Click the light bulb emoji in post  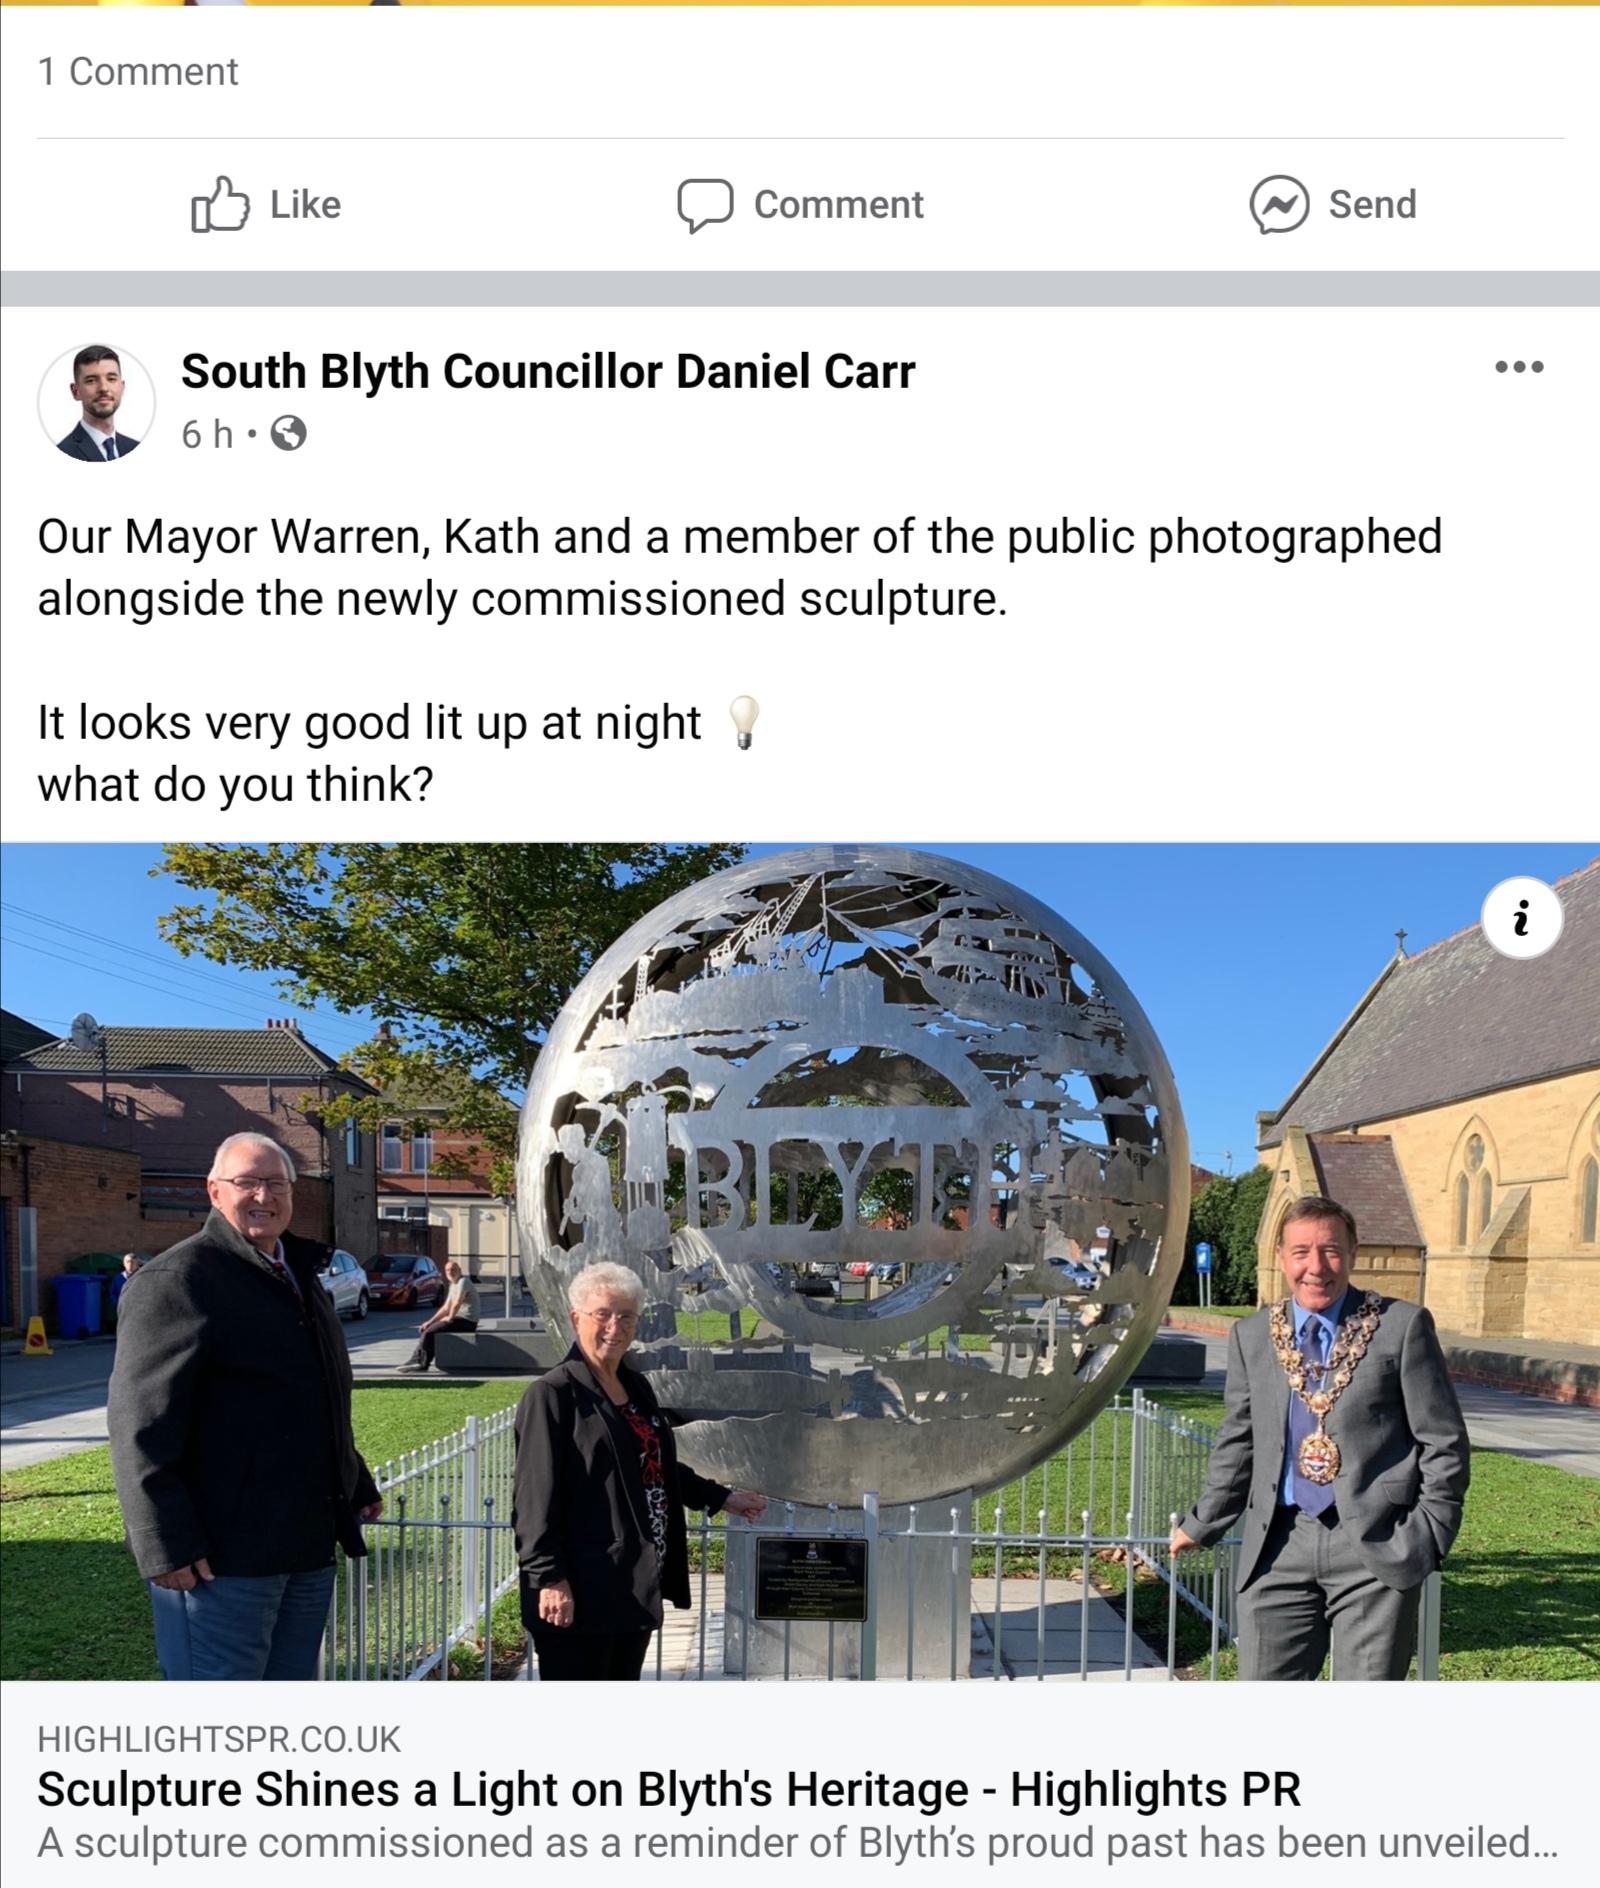tap(743, 722)
